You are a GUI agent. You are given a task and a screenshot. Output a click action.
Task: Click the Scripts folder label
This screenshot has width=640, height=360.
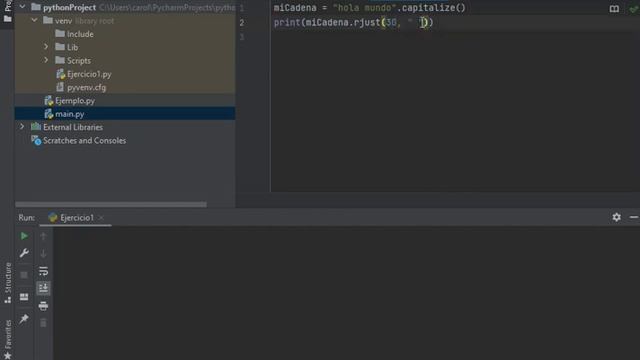click(x=79, y=60)
